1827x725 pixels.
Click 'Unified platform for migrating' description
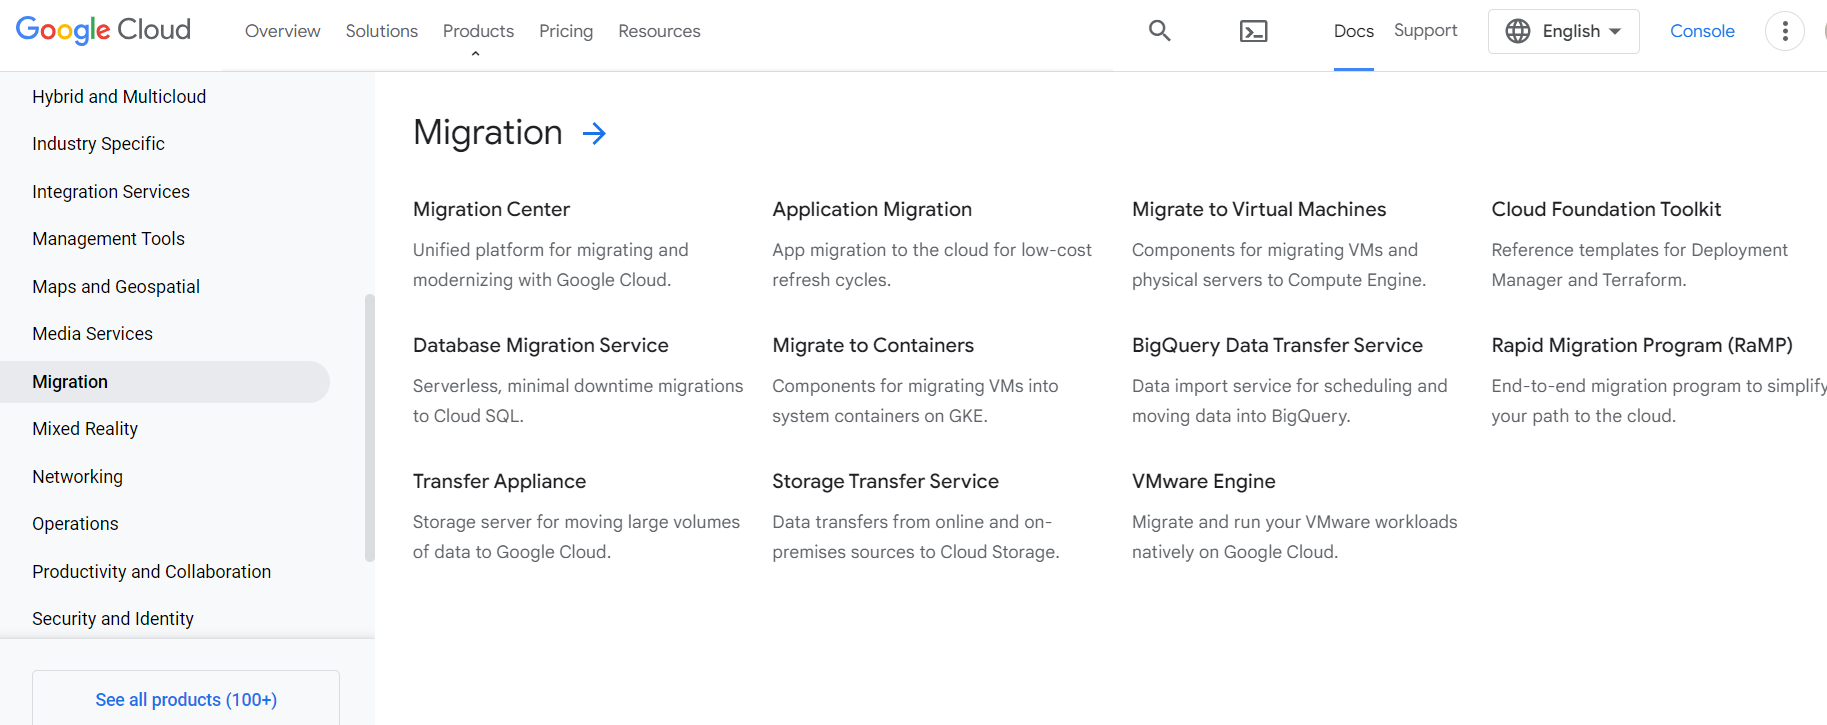551,265
